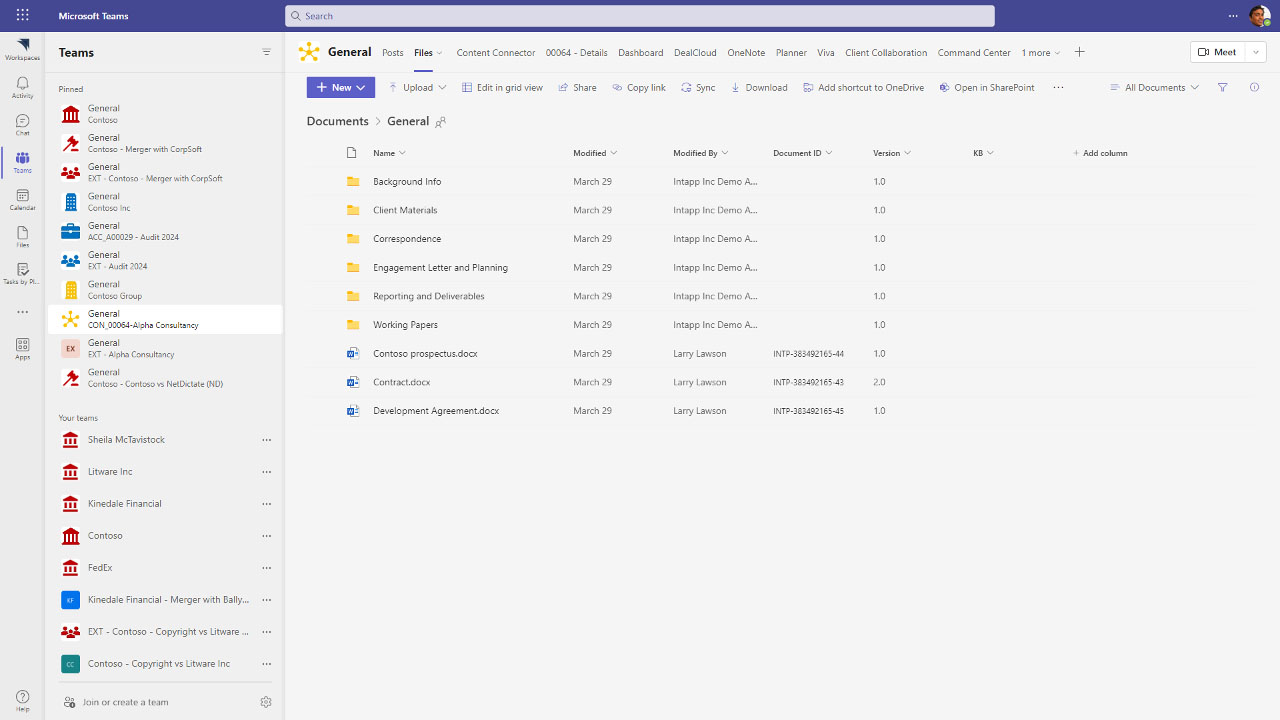Click in the Search box

click(x=640, y=16)
